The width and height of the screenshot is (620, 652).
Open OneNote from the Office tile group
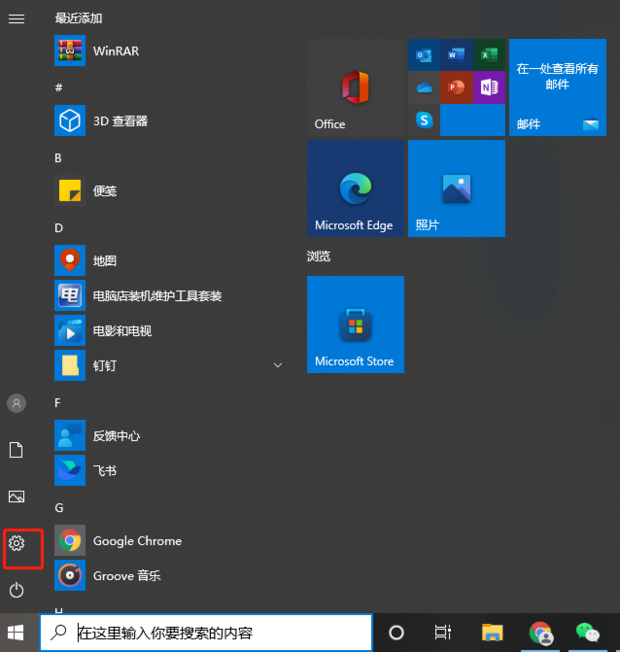[489, 87]
